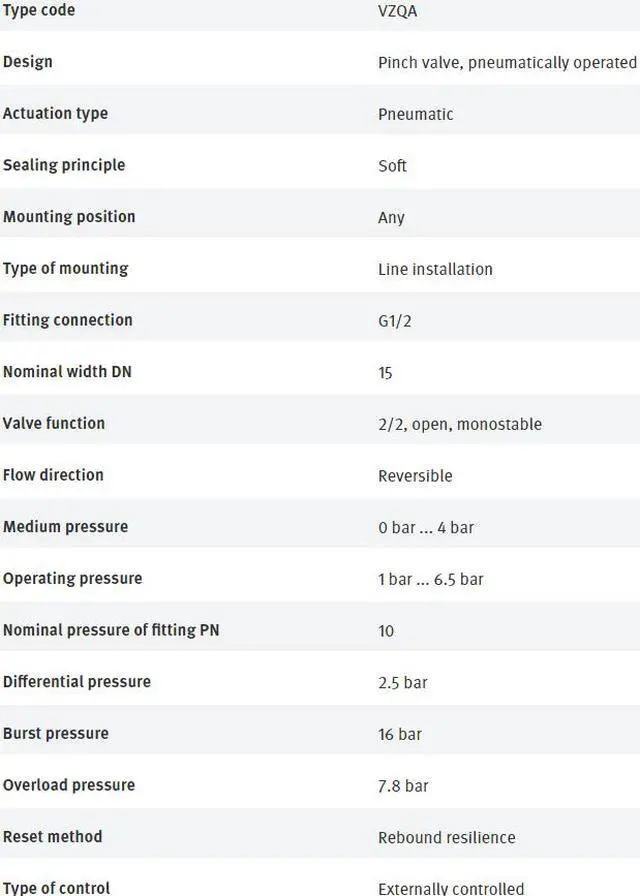Select the 2.5 bar differential pressure value
Viewport: 640px width, 896px height.
click(402, 682)
